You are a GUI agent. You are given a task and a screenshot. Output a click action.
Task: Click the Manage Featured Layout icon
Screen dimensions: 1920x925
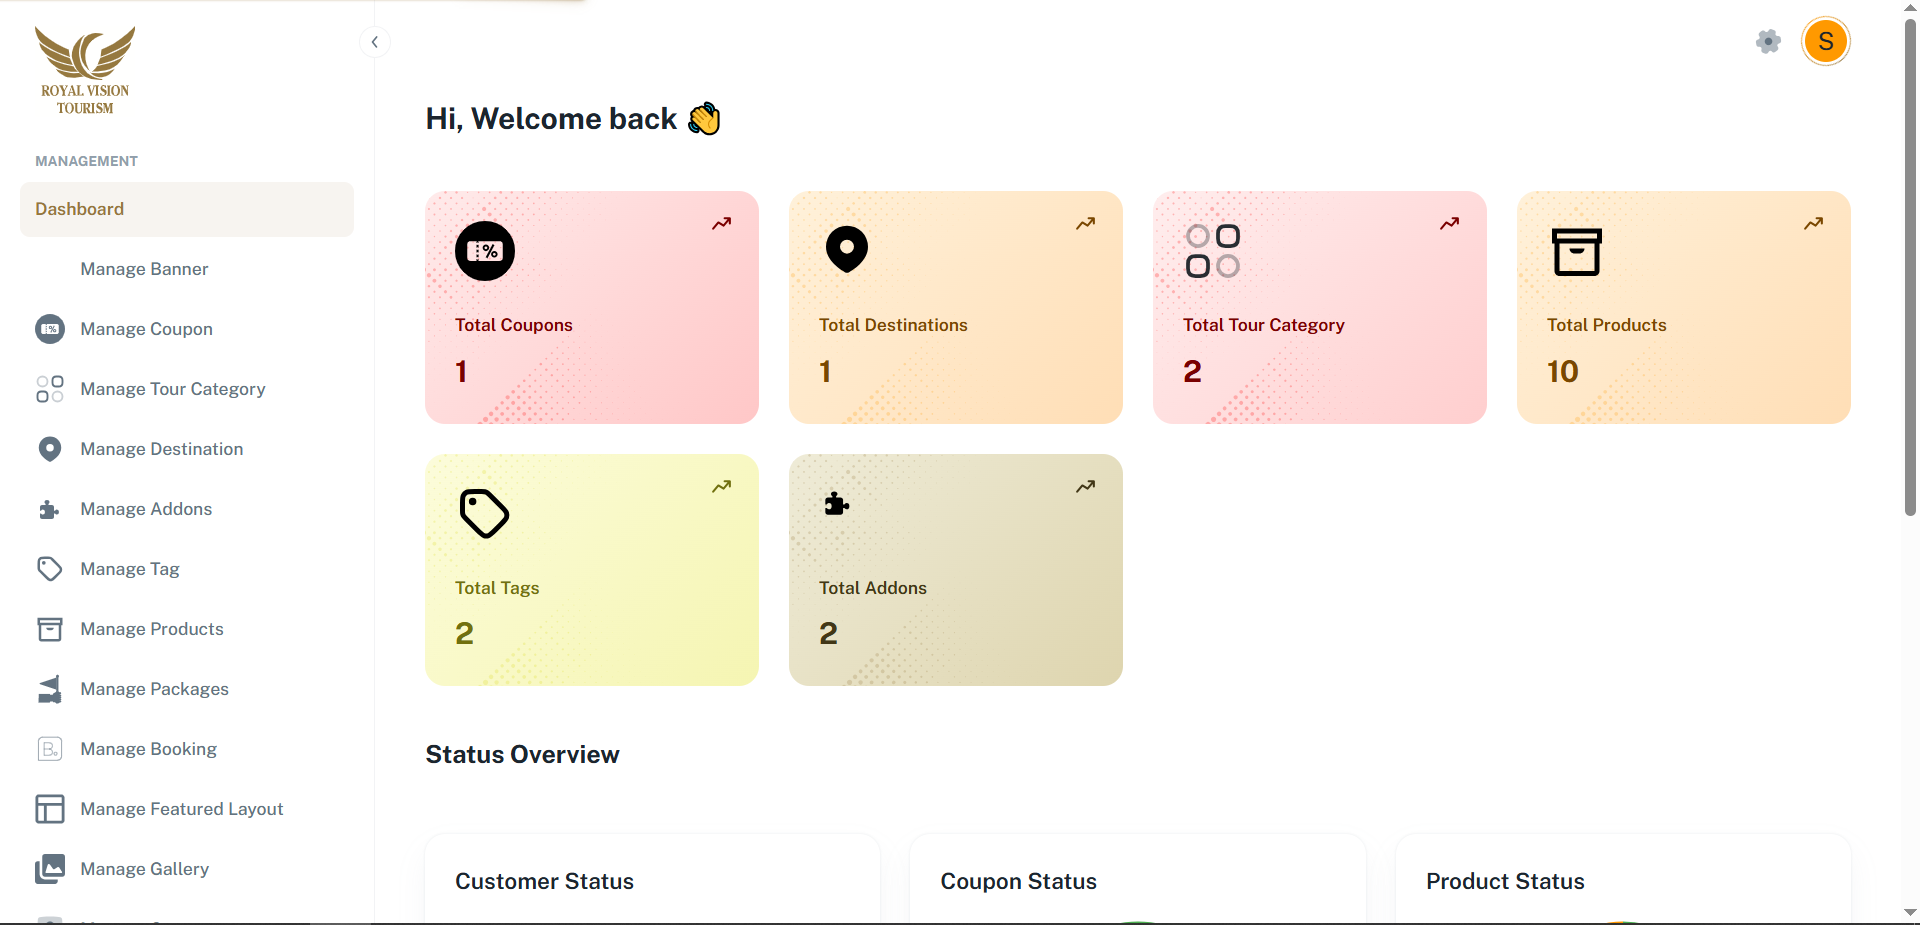tap(50, 809)
